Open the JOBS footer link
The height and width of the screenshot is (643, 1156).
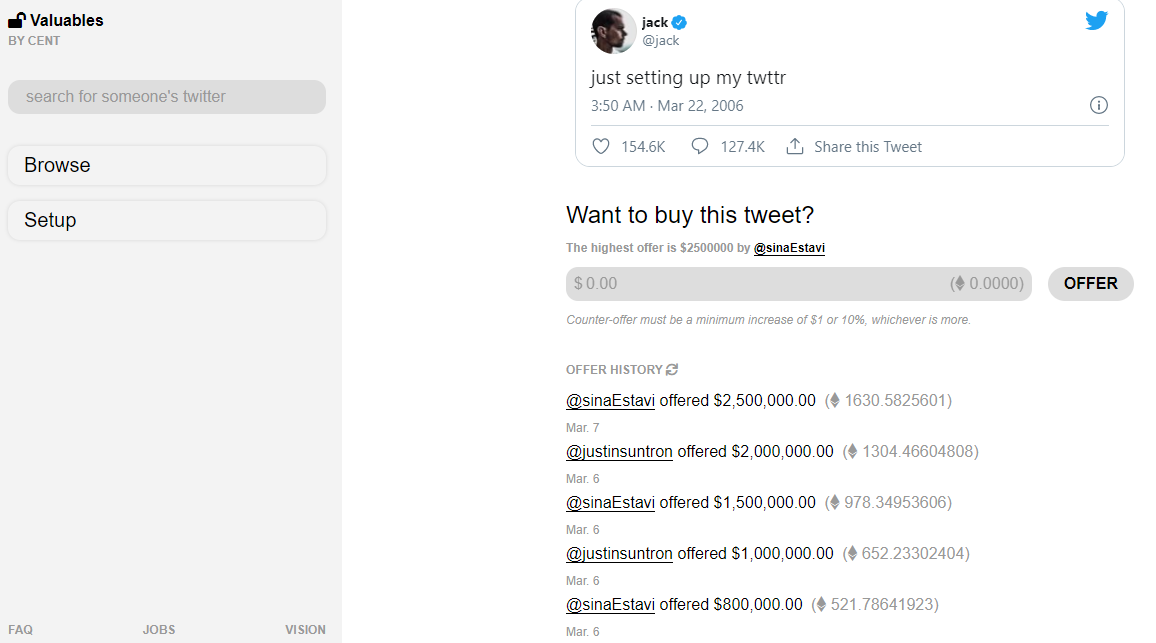pyautogui.click(x=159, y=630)
